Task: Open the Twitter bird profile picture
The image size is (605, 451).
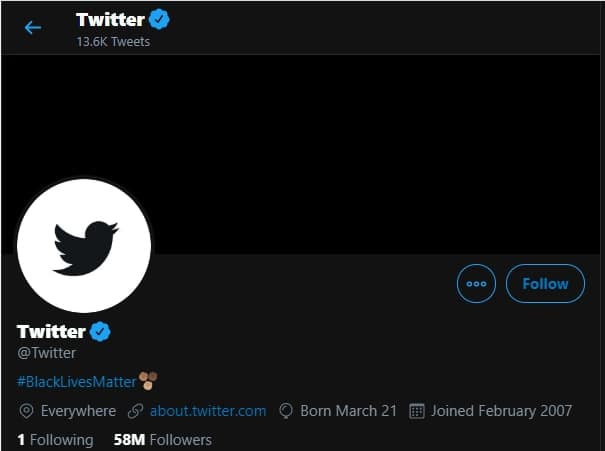Action: point(84,245)
